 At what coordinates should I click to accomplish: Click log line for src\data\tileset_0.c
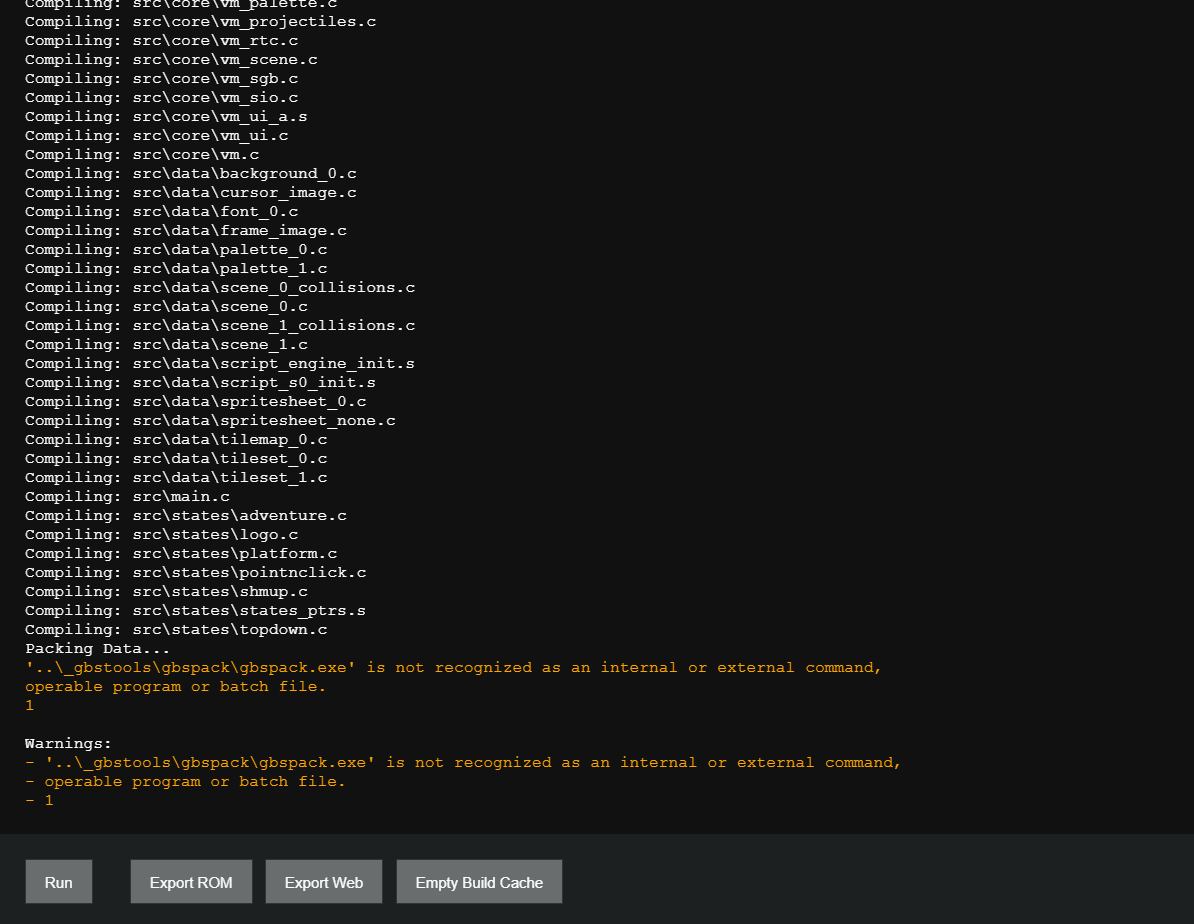[176, 459]
